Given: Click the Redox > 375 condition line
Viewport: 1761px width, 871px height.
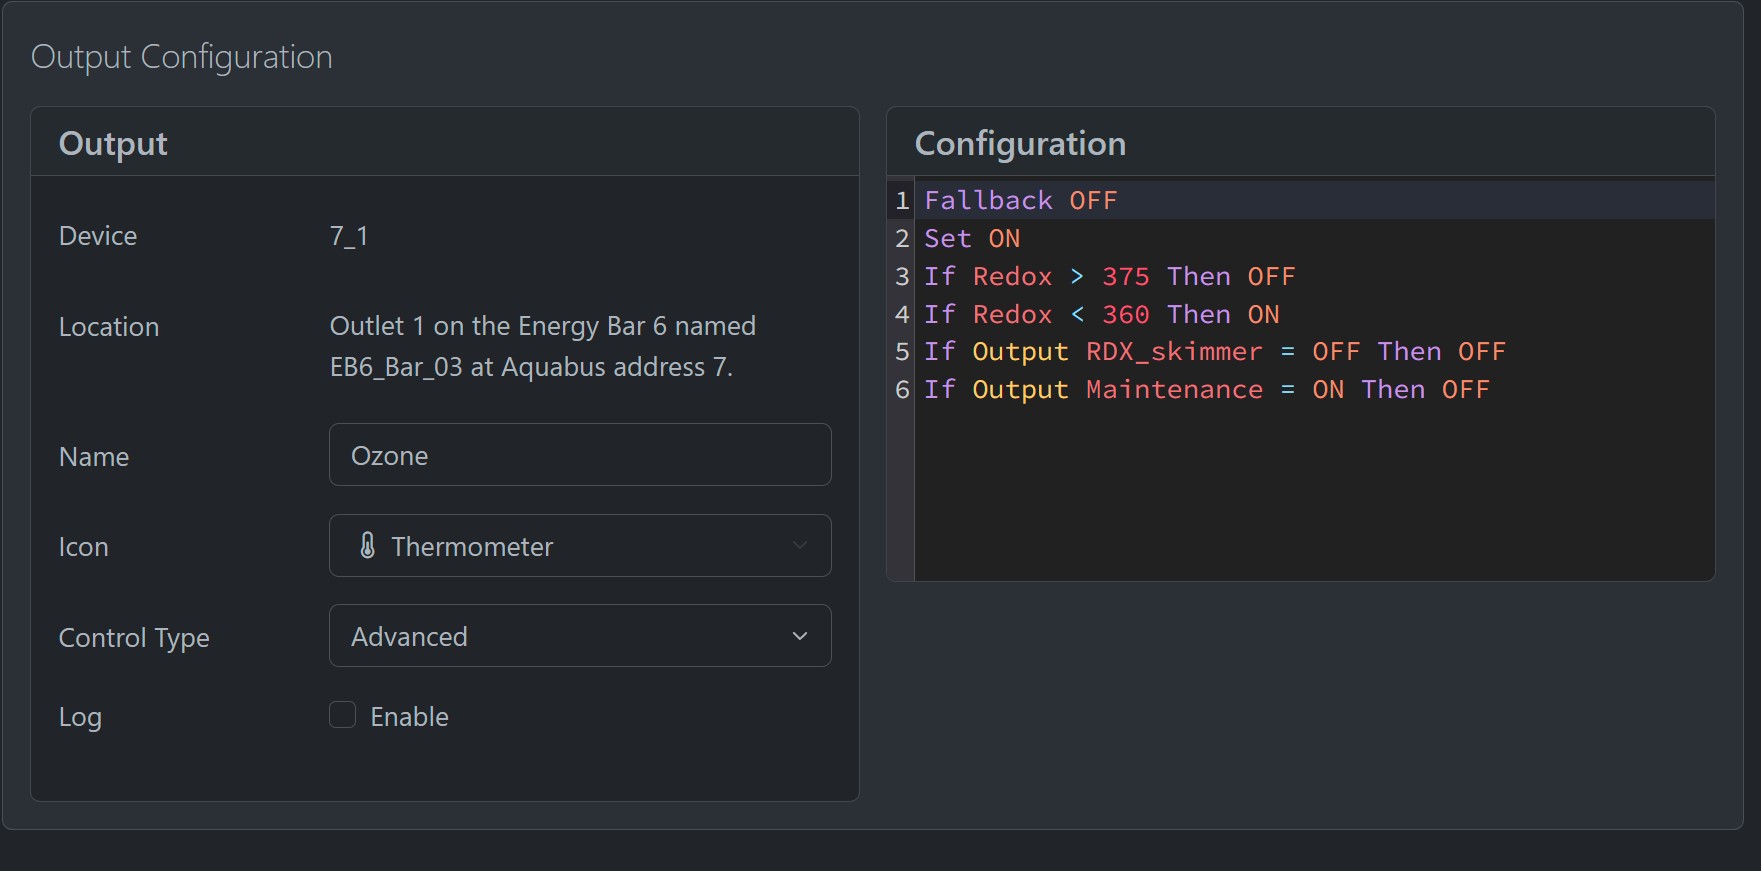Looking at the screenshot, I should pos(1108,277).
